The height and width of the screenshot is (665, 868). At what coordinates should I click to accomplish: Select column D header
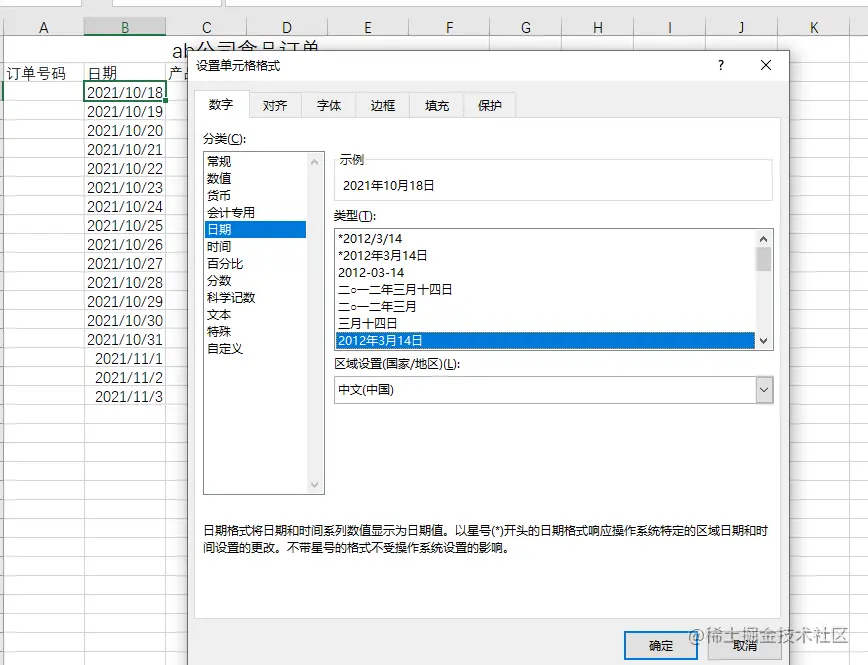pyautogui.click(x=287, y=27)
